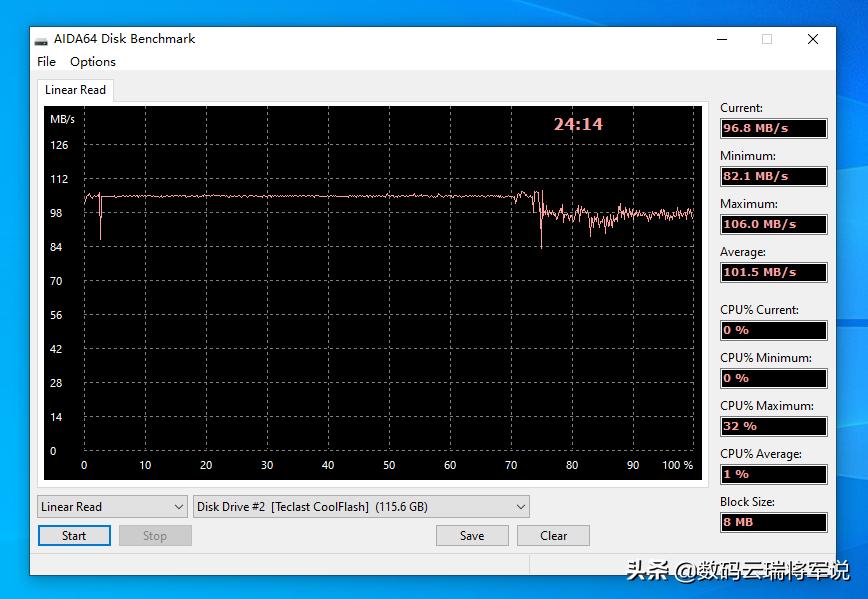This screenshot has height=599, width=868.
Task: Click the Minimum field showing 82.1 MB/s
Action: tap(773, 176)
